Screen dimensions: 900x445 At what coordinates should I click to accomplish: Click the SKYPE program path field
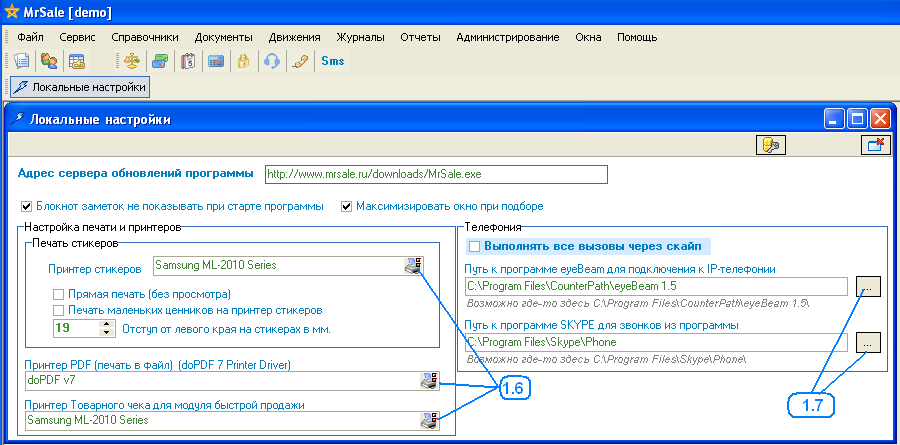tap(656, 342)
